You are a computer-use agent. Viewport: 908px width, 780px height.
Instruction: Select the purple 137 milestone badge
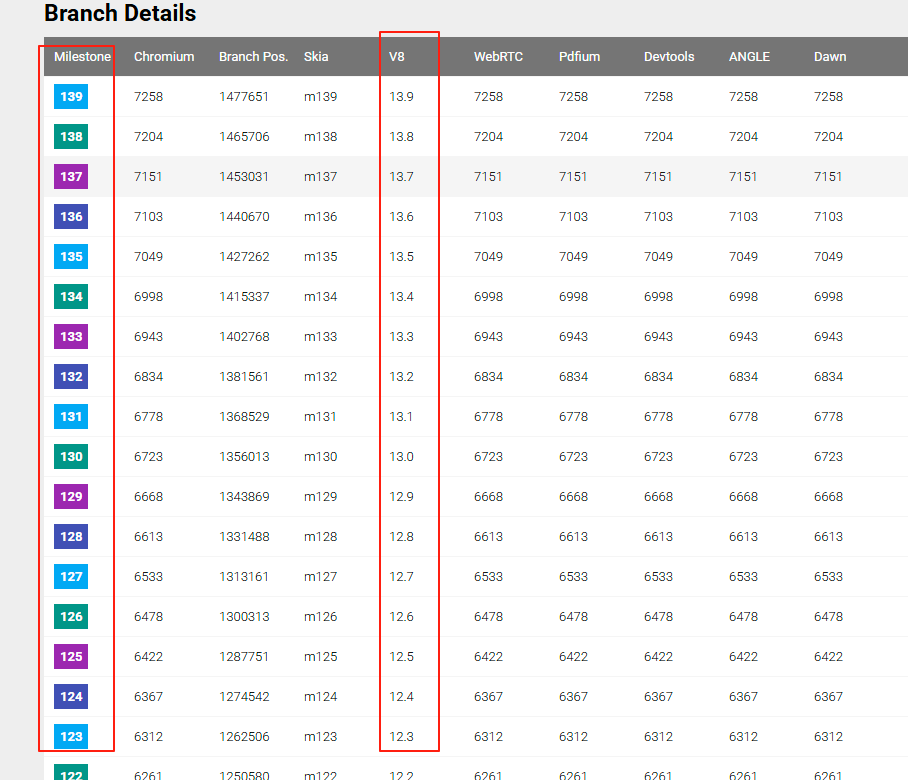(x=71, y=177)
